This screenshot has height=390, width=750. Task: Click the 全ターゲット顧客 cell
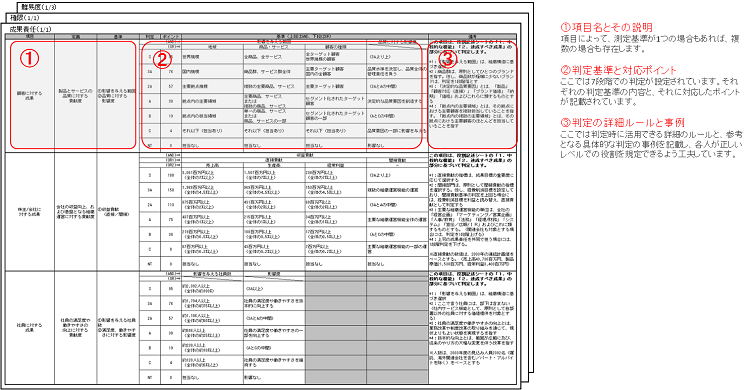(x=336, y=57)
